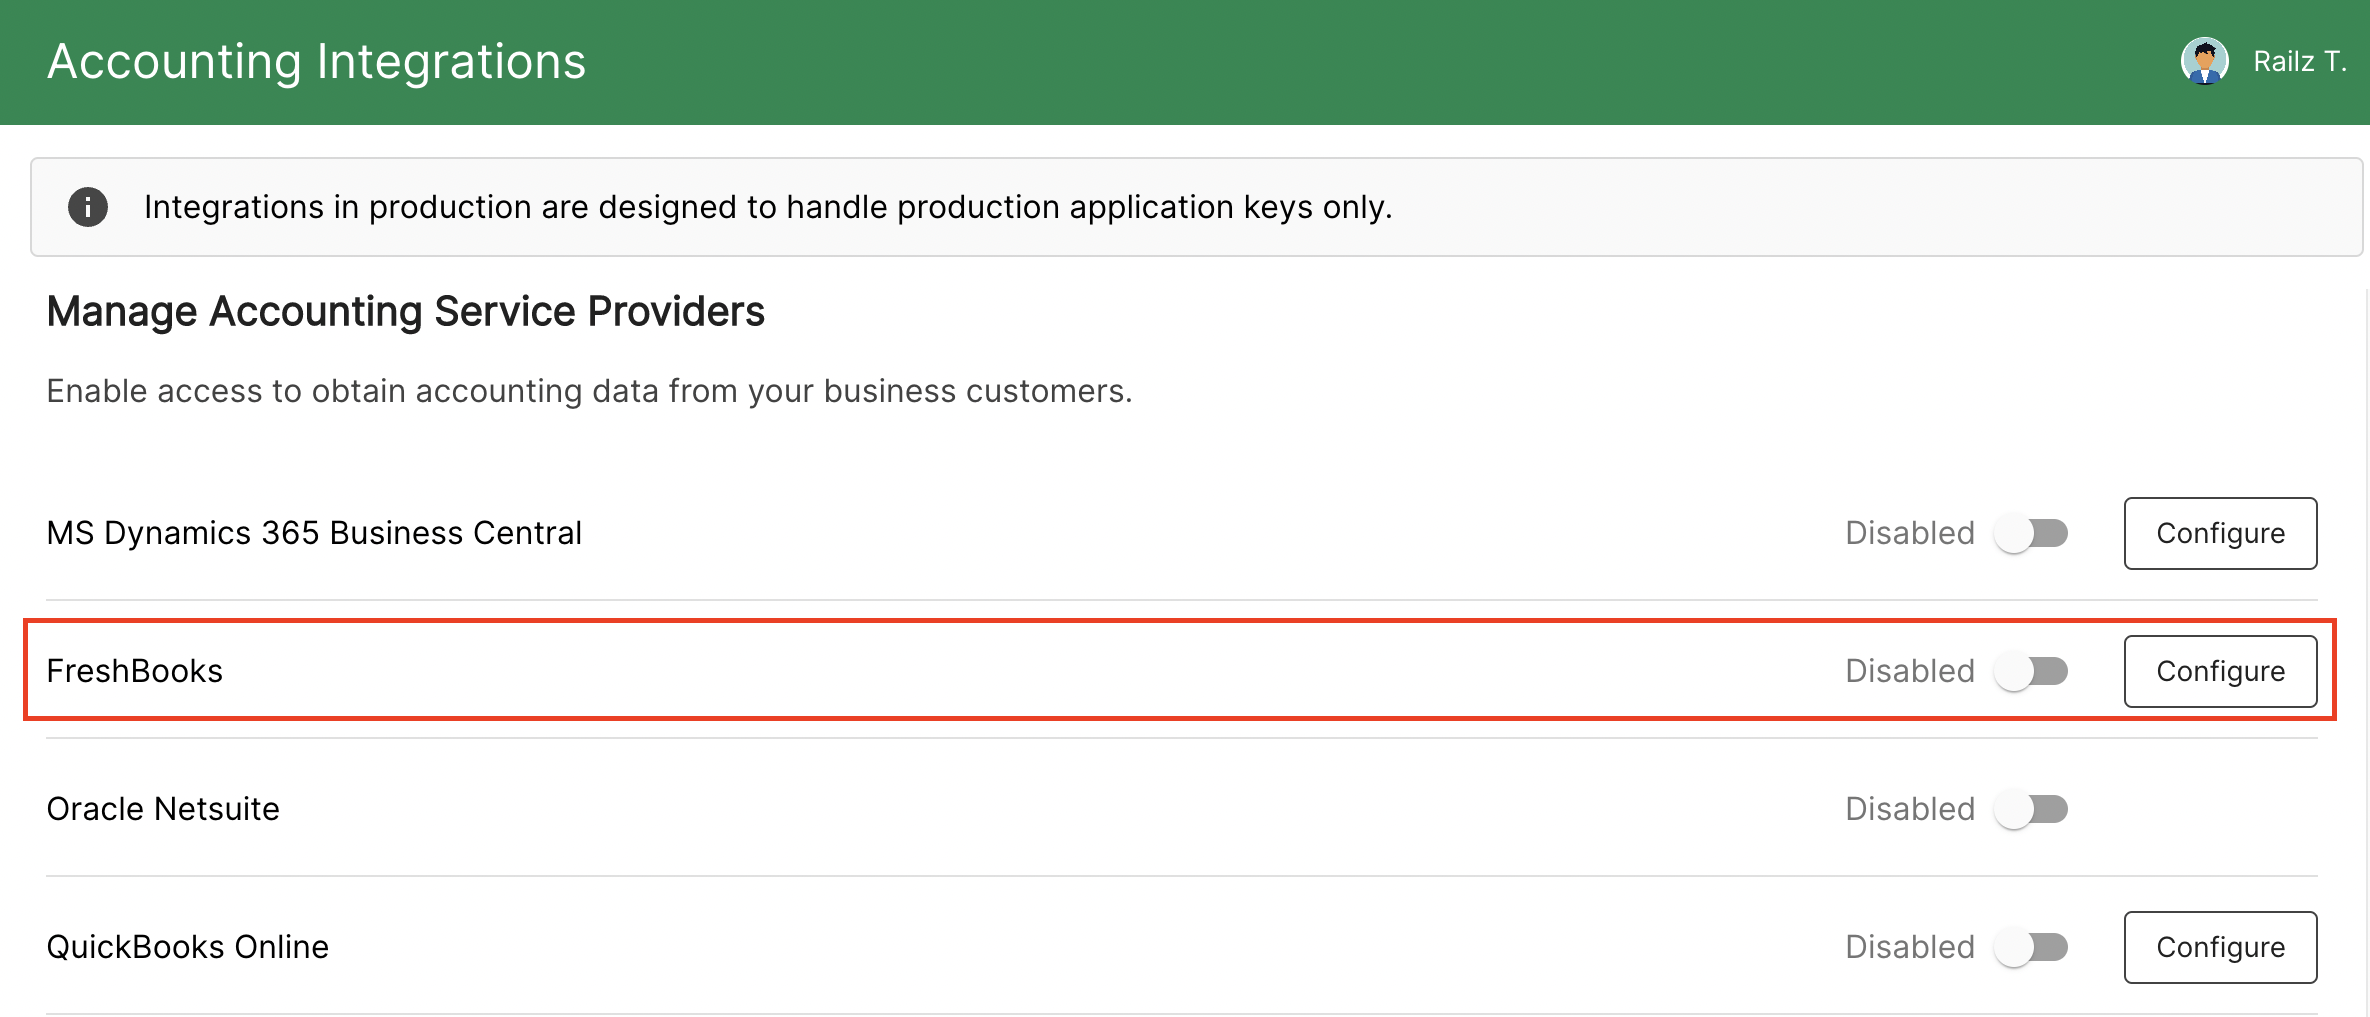
Task: Click the Oracle Netsuite provider name
Action: click(163, 809)
